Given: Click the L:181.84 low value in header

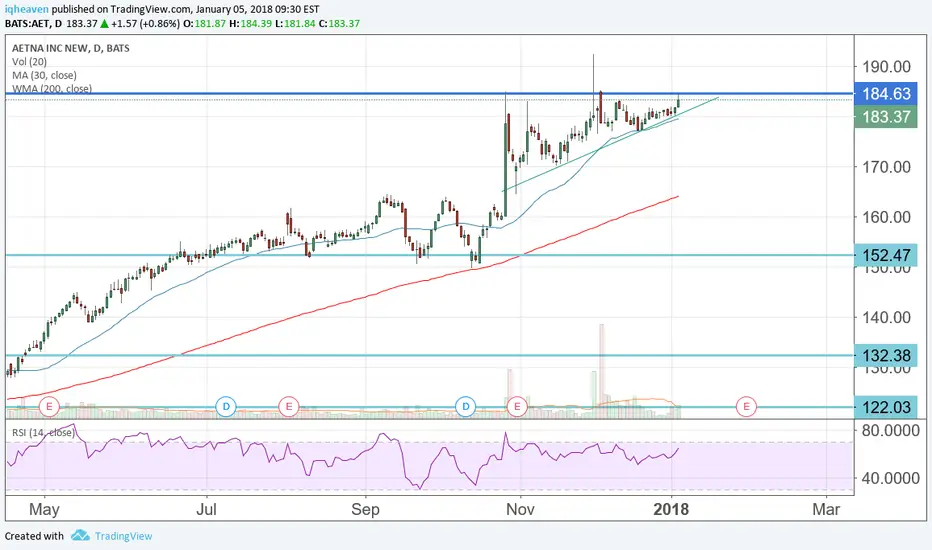Looking at the screenshot, I should 295,24.
